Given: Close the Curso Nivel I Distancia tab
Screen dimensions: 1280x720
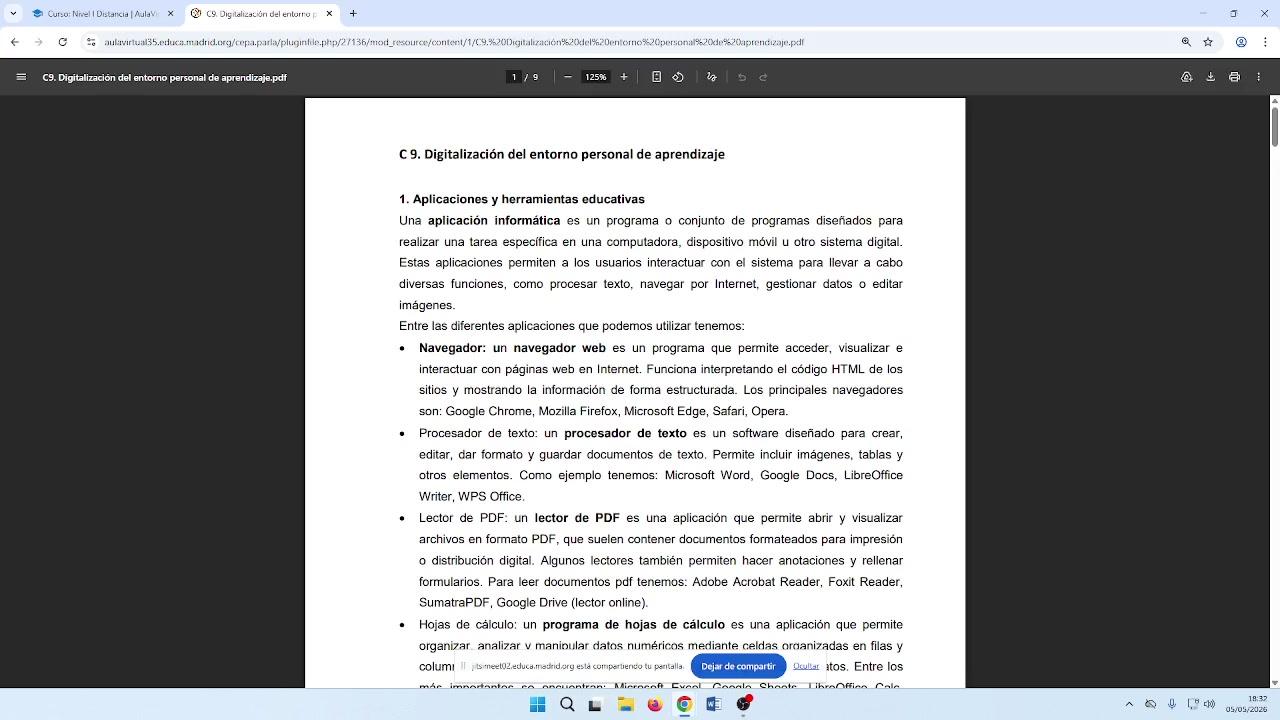Looking at the screenshot, I should (170, 14).
